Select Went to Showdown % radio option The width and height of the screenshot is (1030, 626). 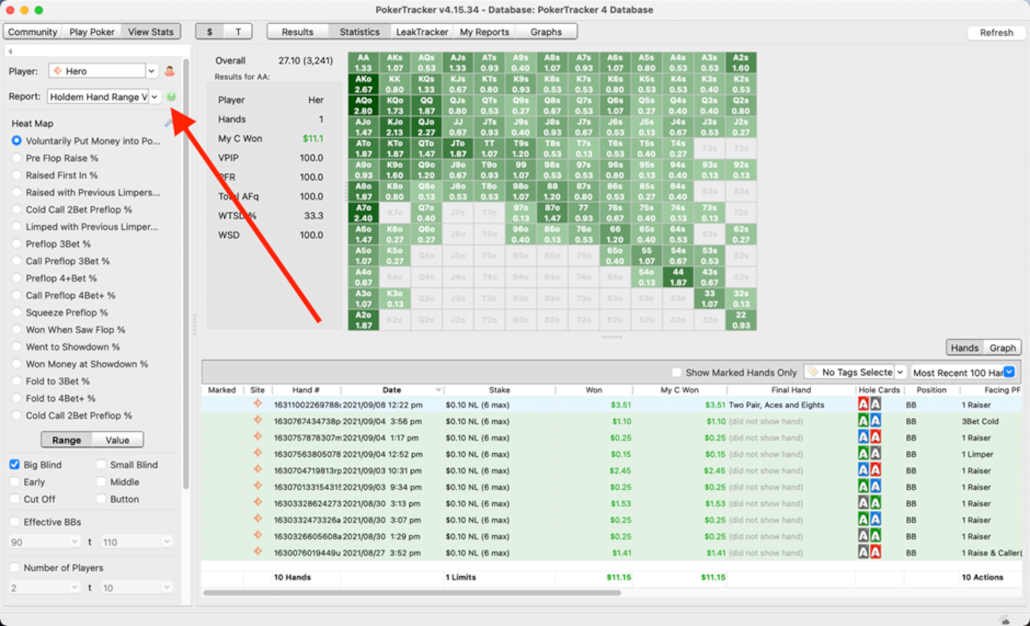16,347
